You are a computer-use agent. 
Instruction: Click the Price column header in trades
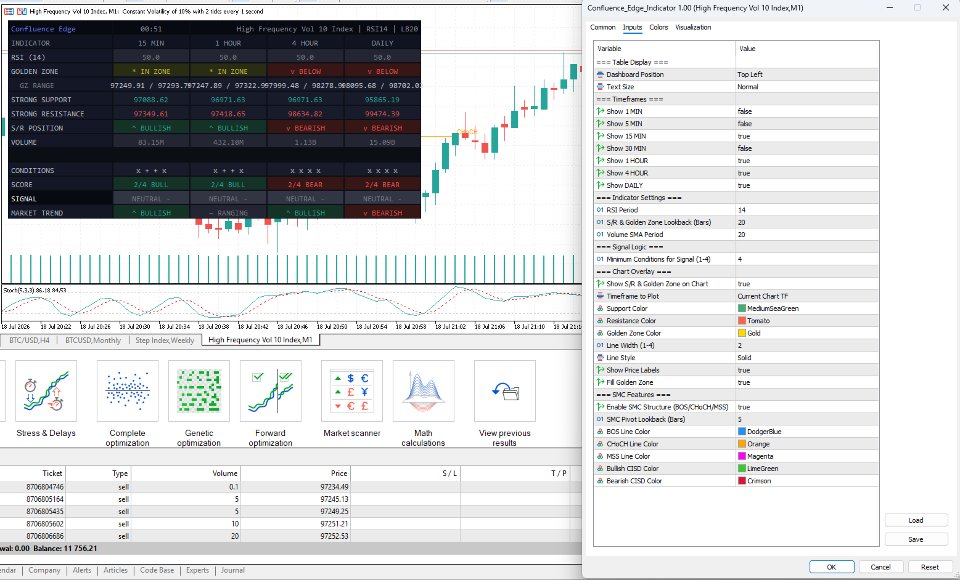[339, 473]
